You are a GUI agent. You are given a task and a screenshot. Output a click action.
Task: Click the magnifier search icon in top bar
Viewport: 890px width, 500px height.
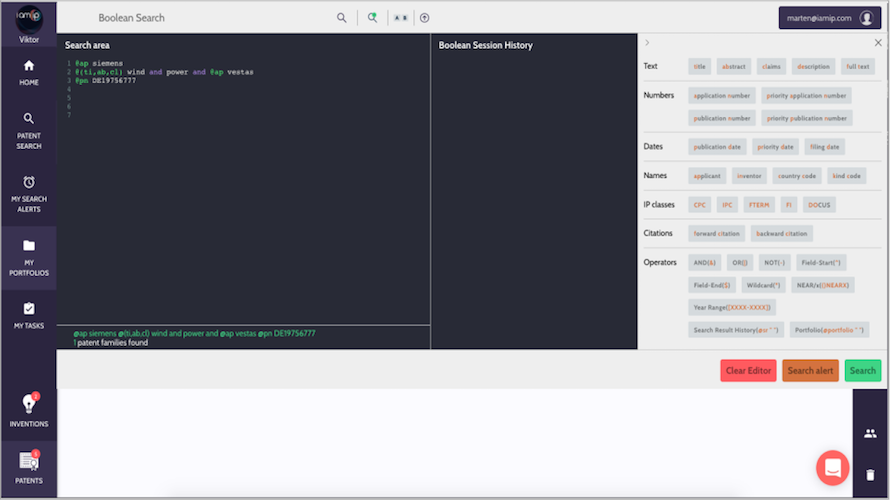[x=342, y=18]
